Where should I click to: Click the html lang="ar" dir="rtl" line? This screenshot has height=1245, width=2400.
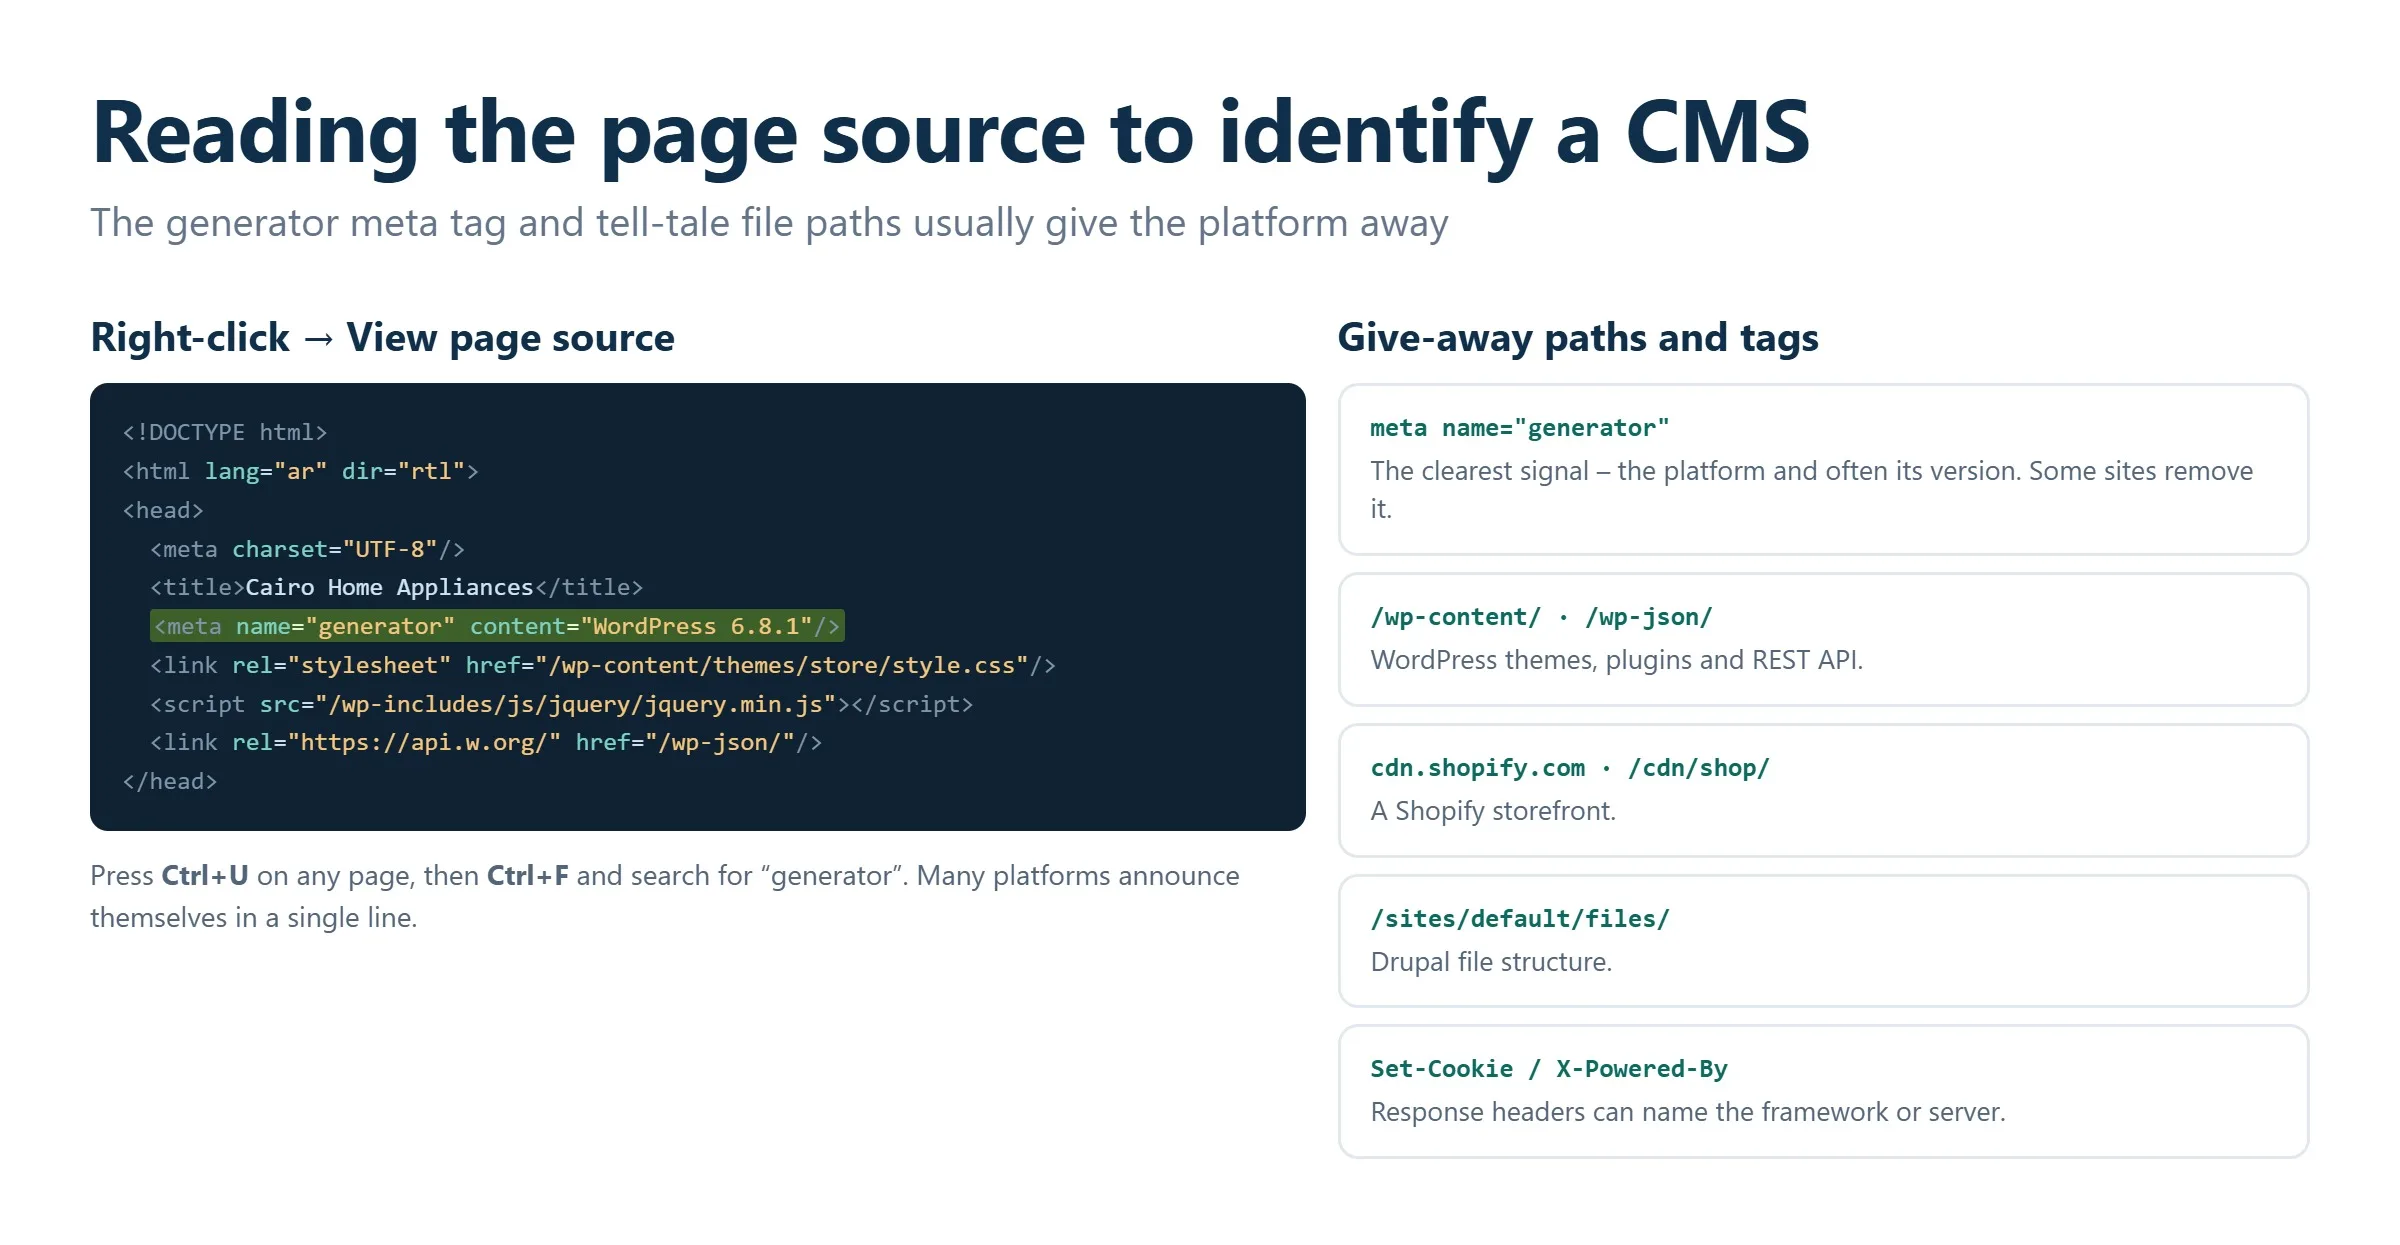tap(300, 471)
